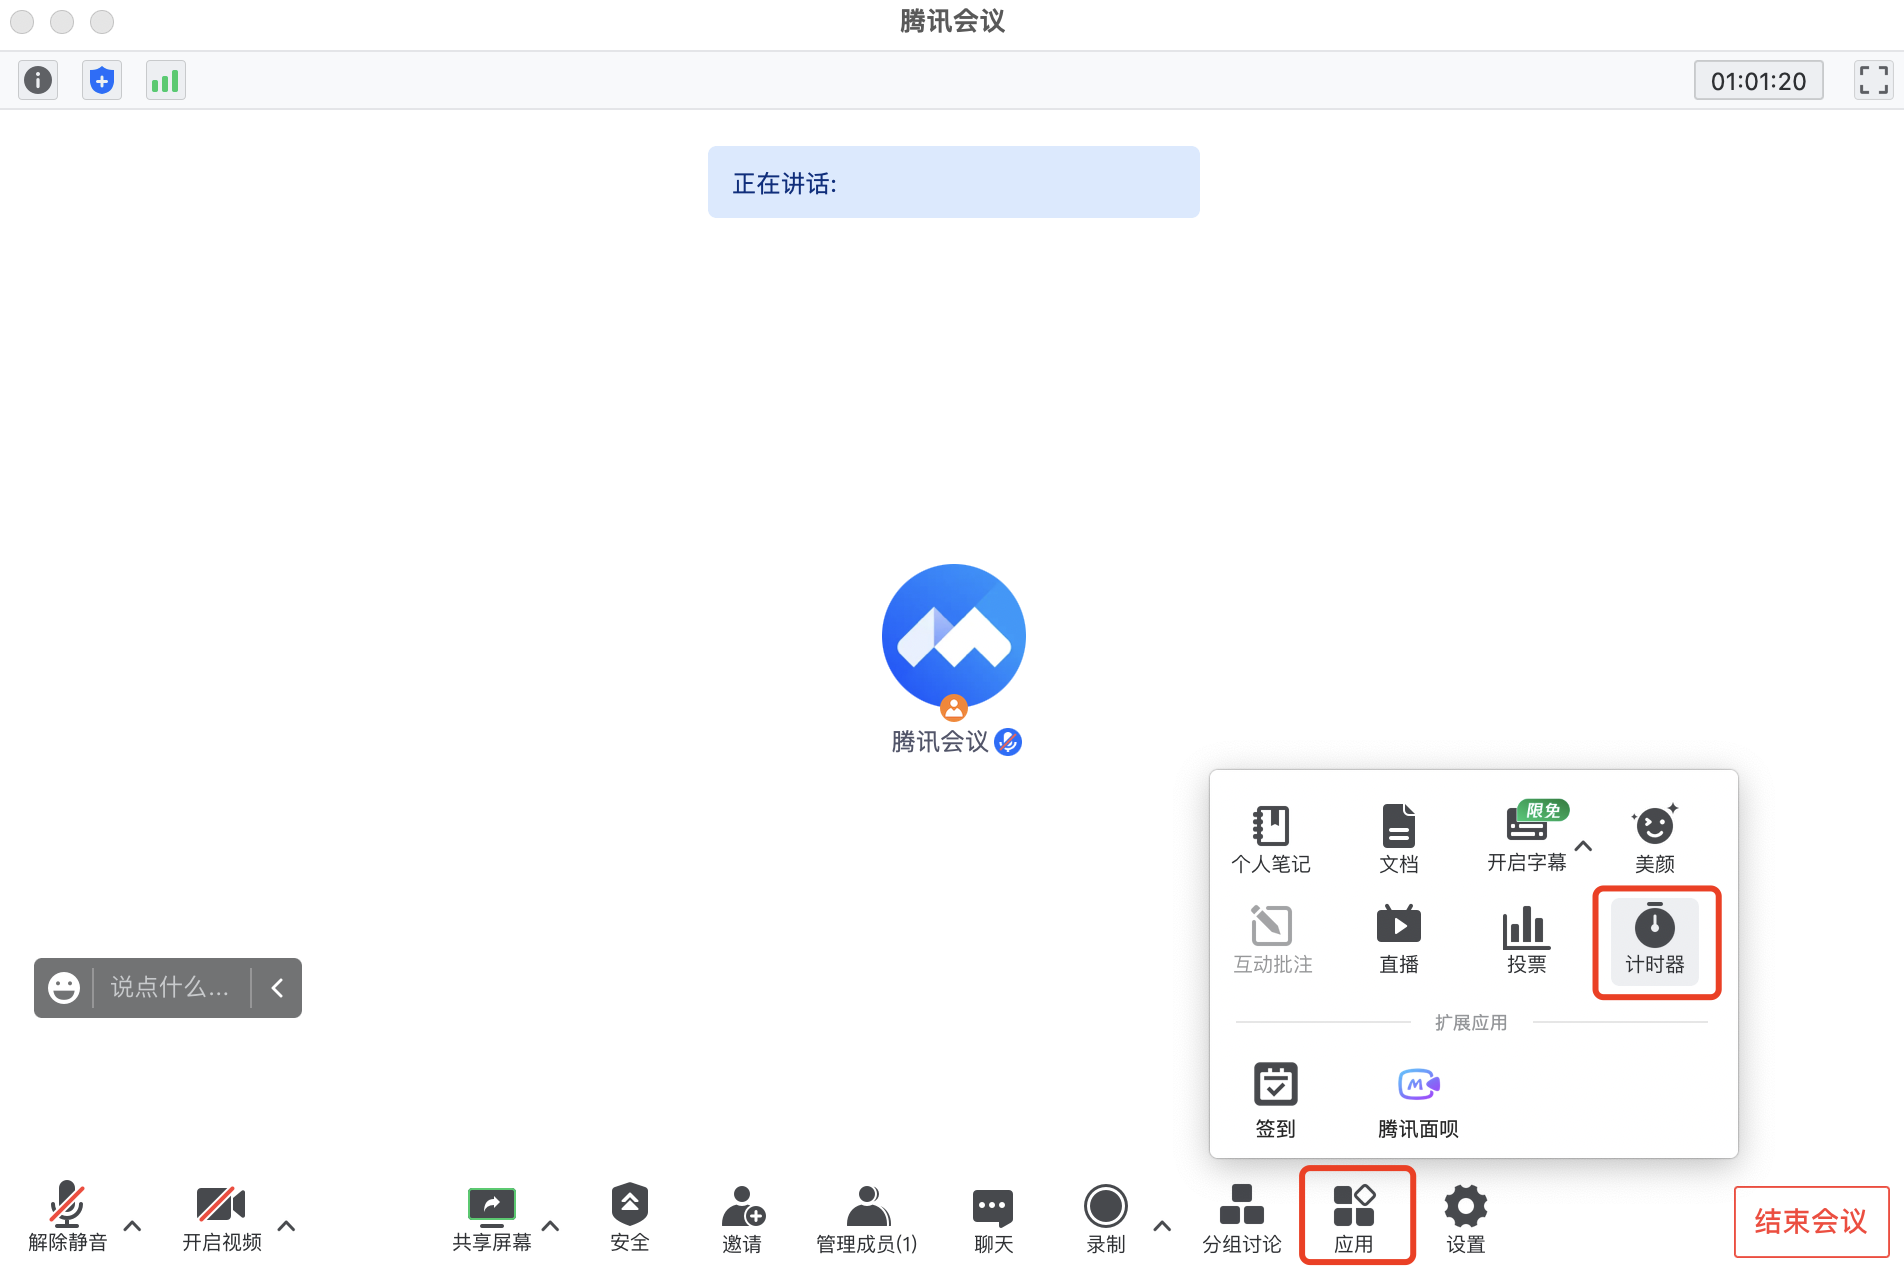The height and width of the screenshot is (1268, 1904).
Task: Enable captions with 开启字幕
Action: [x=1527, y=838]
